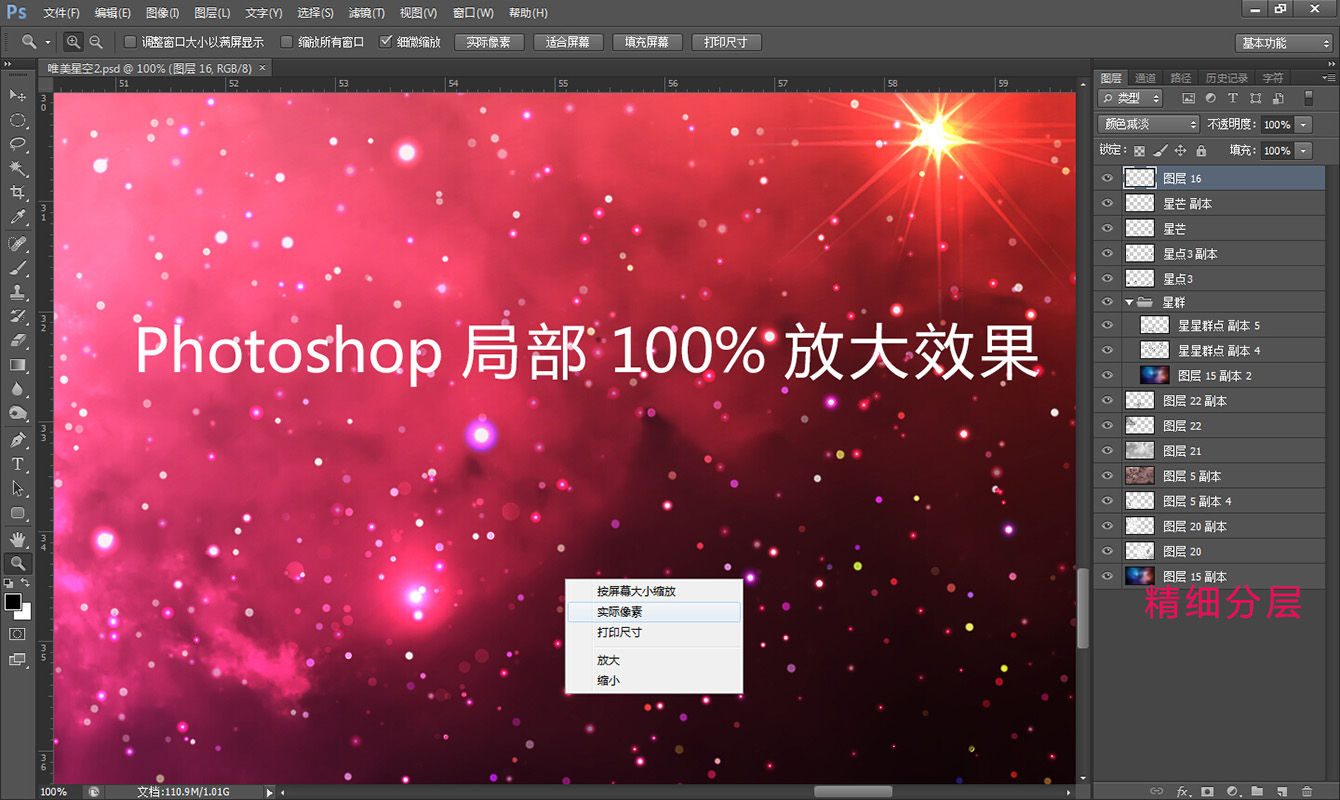Select the Gradient tool

18,366
